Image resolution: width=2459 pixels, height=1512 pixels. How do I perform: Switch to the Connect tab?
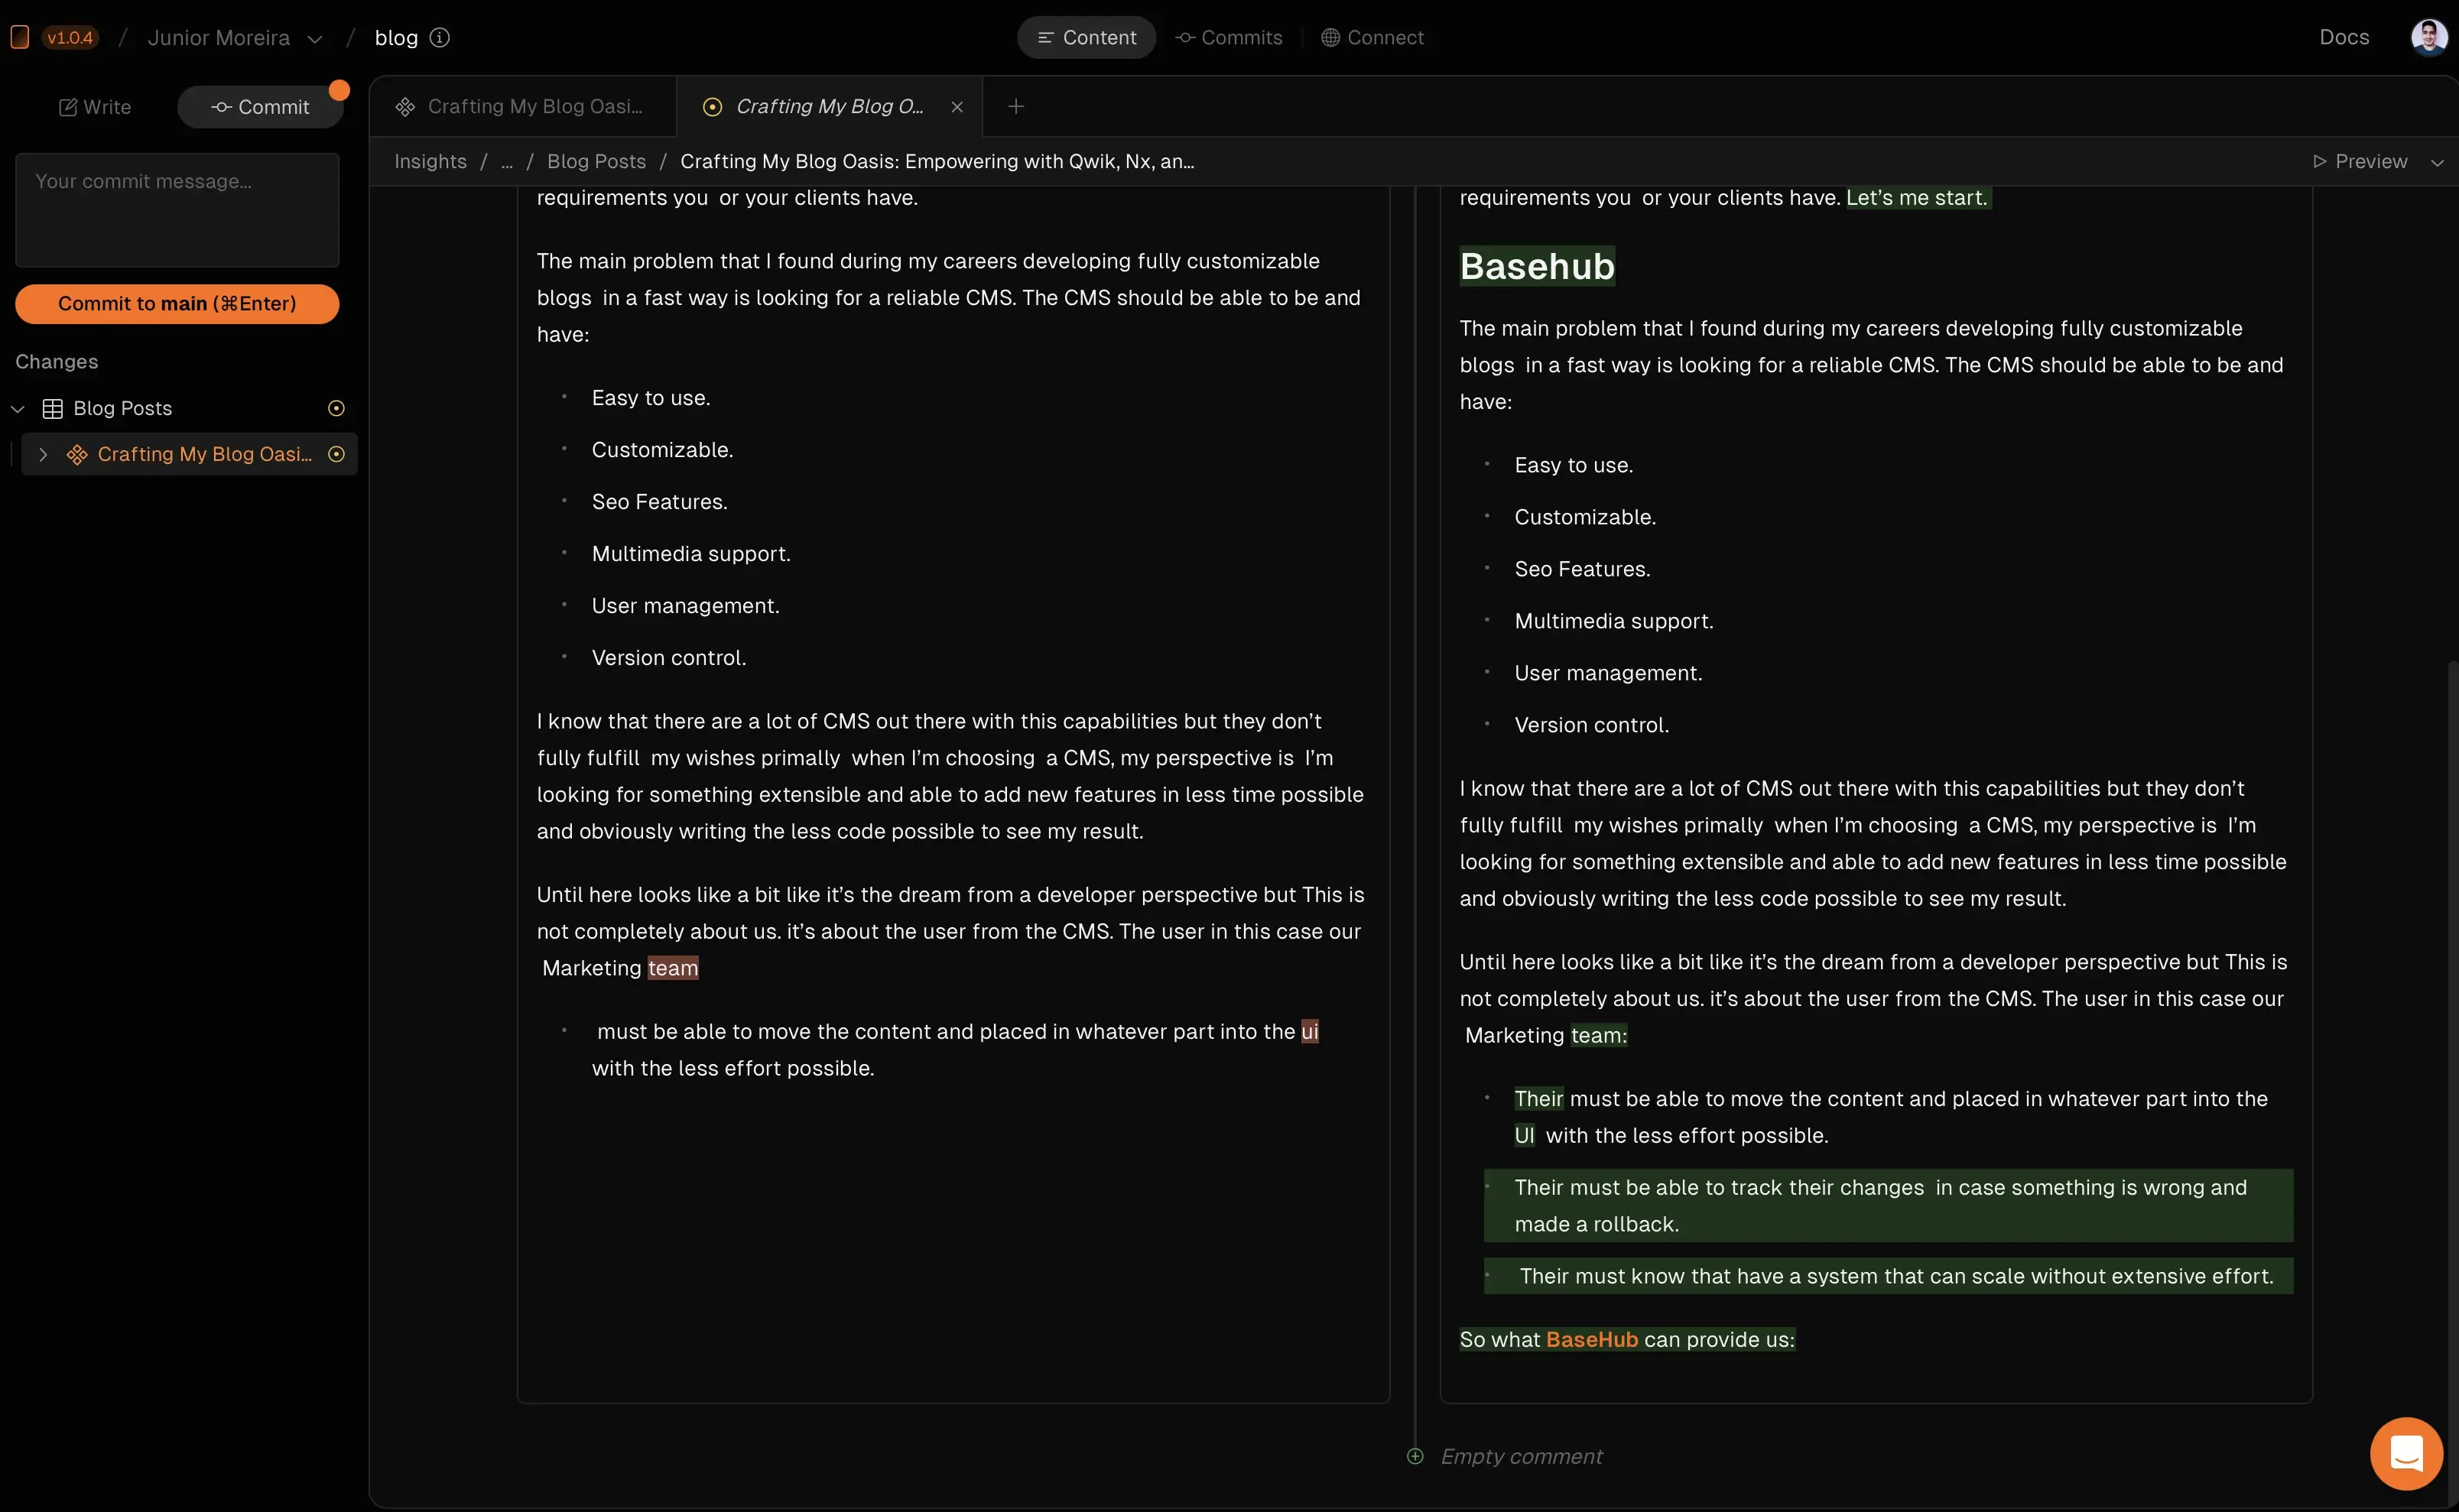click(x=1372, y=37)
